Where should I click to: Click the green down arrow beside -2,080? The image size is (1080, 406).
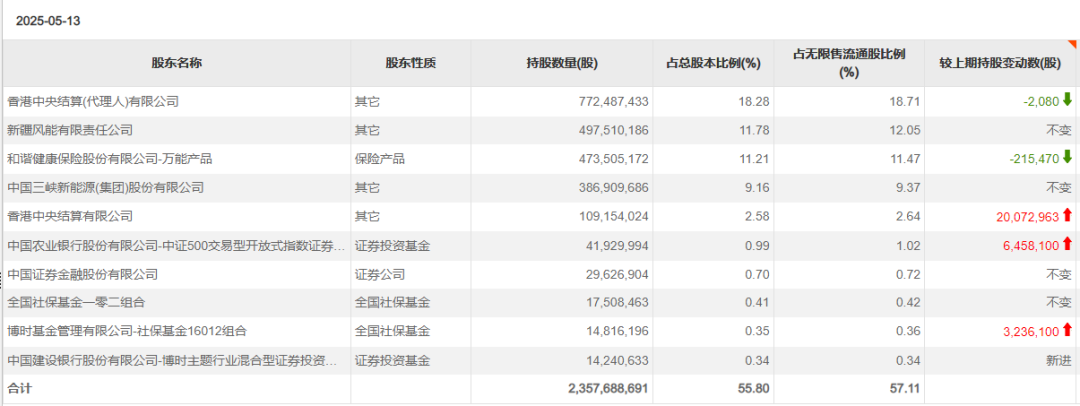tap(1068, 101)
